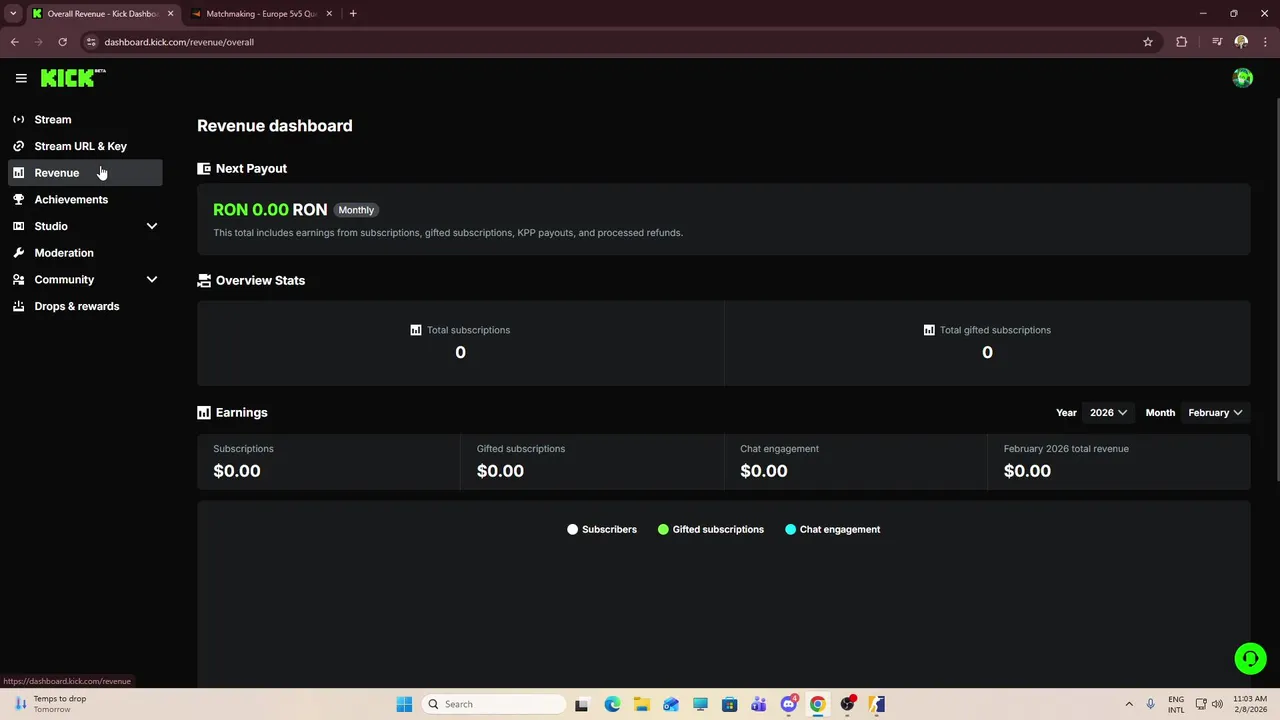This screenshot has width=1280, height=720.
Task: Open the Month February dropdown
Action: (1215, 412)
